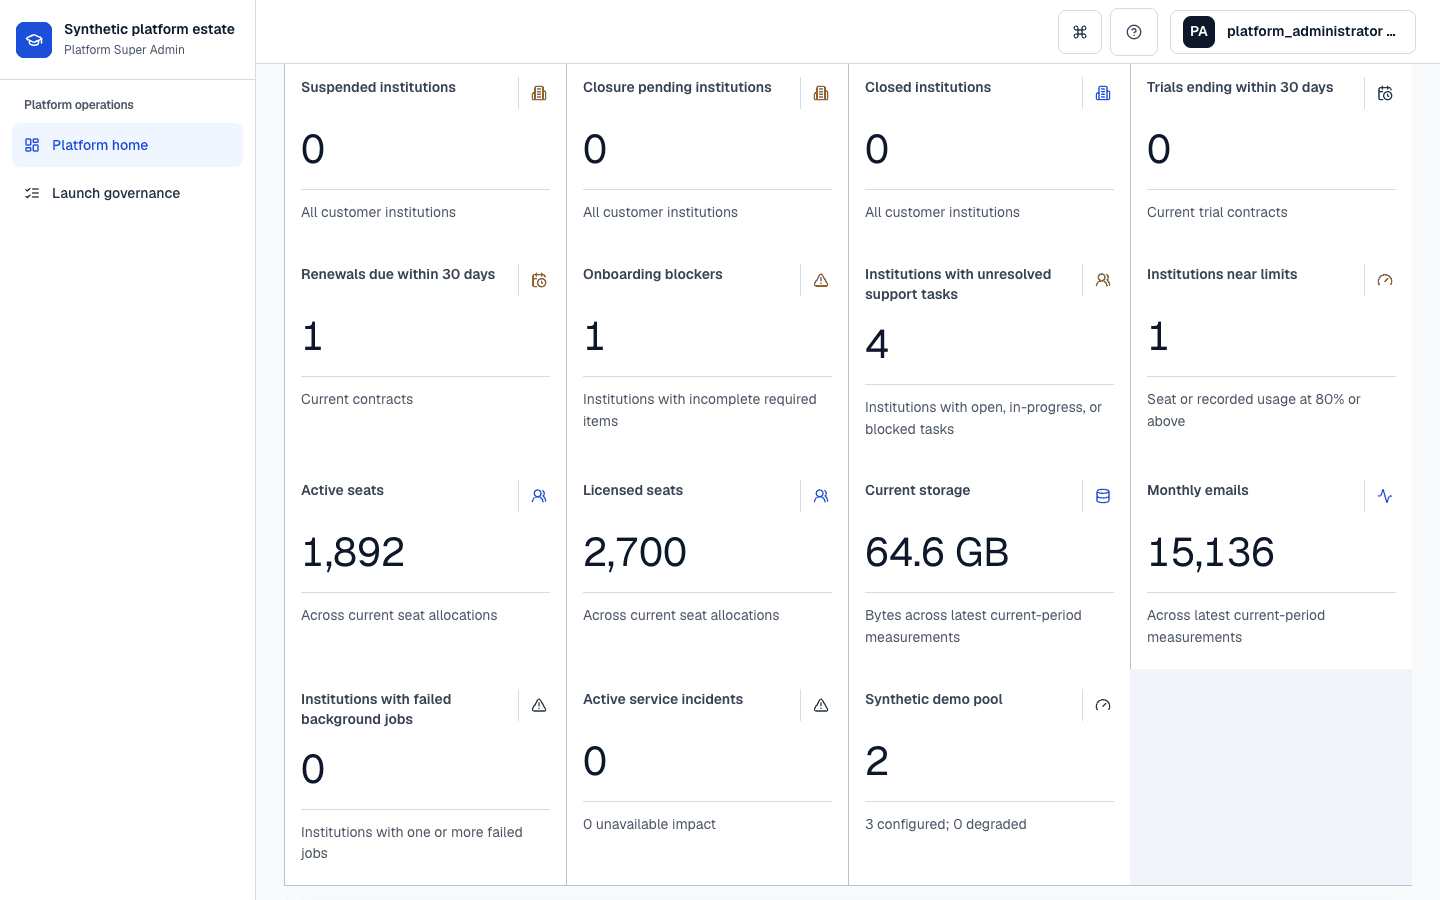
Task: Click 'Current contracts' description under Renewals
Action: click(x=357, y=399)
